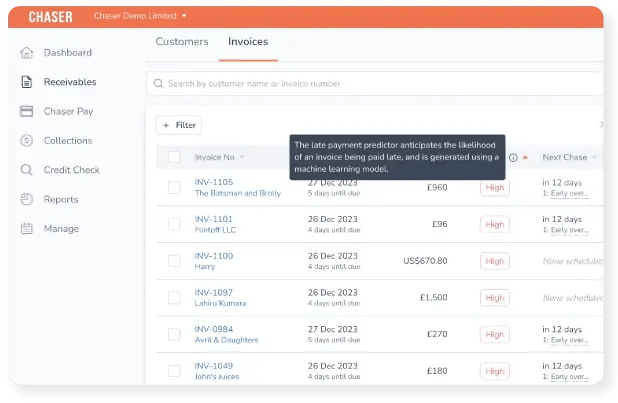Click None scheduled for INV-1100

coord(573,261)
